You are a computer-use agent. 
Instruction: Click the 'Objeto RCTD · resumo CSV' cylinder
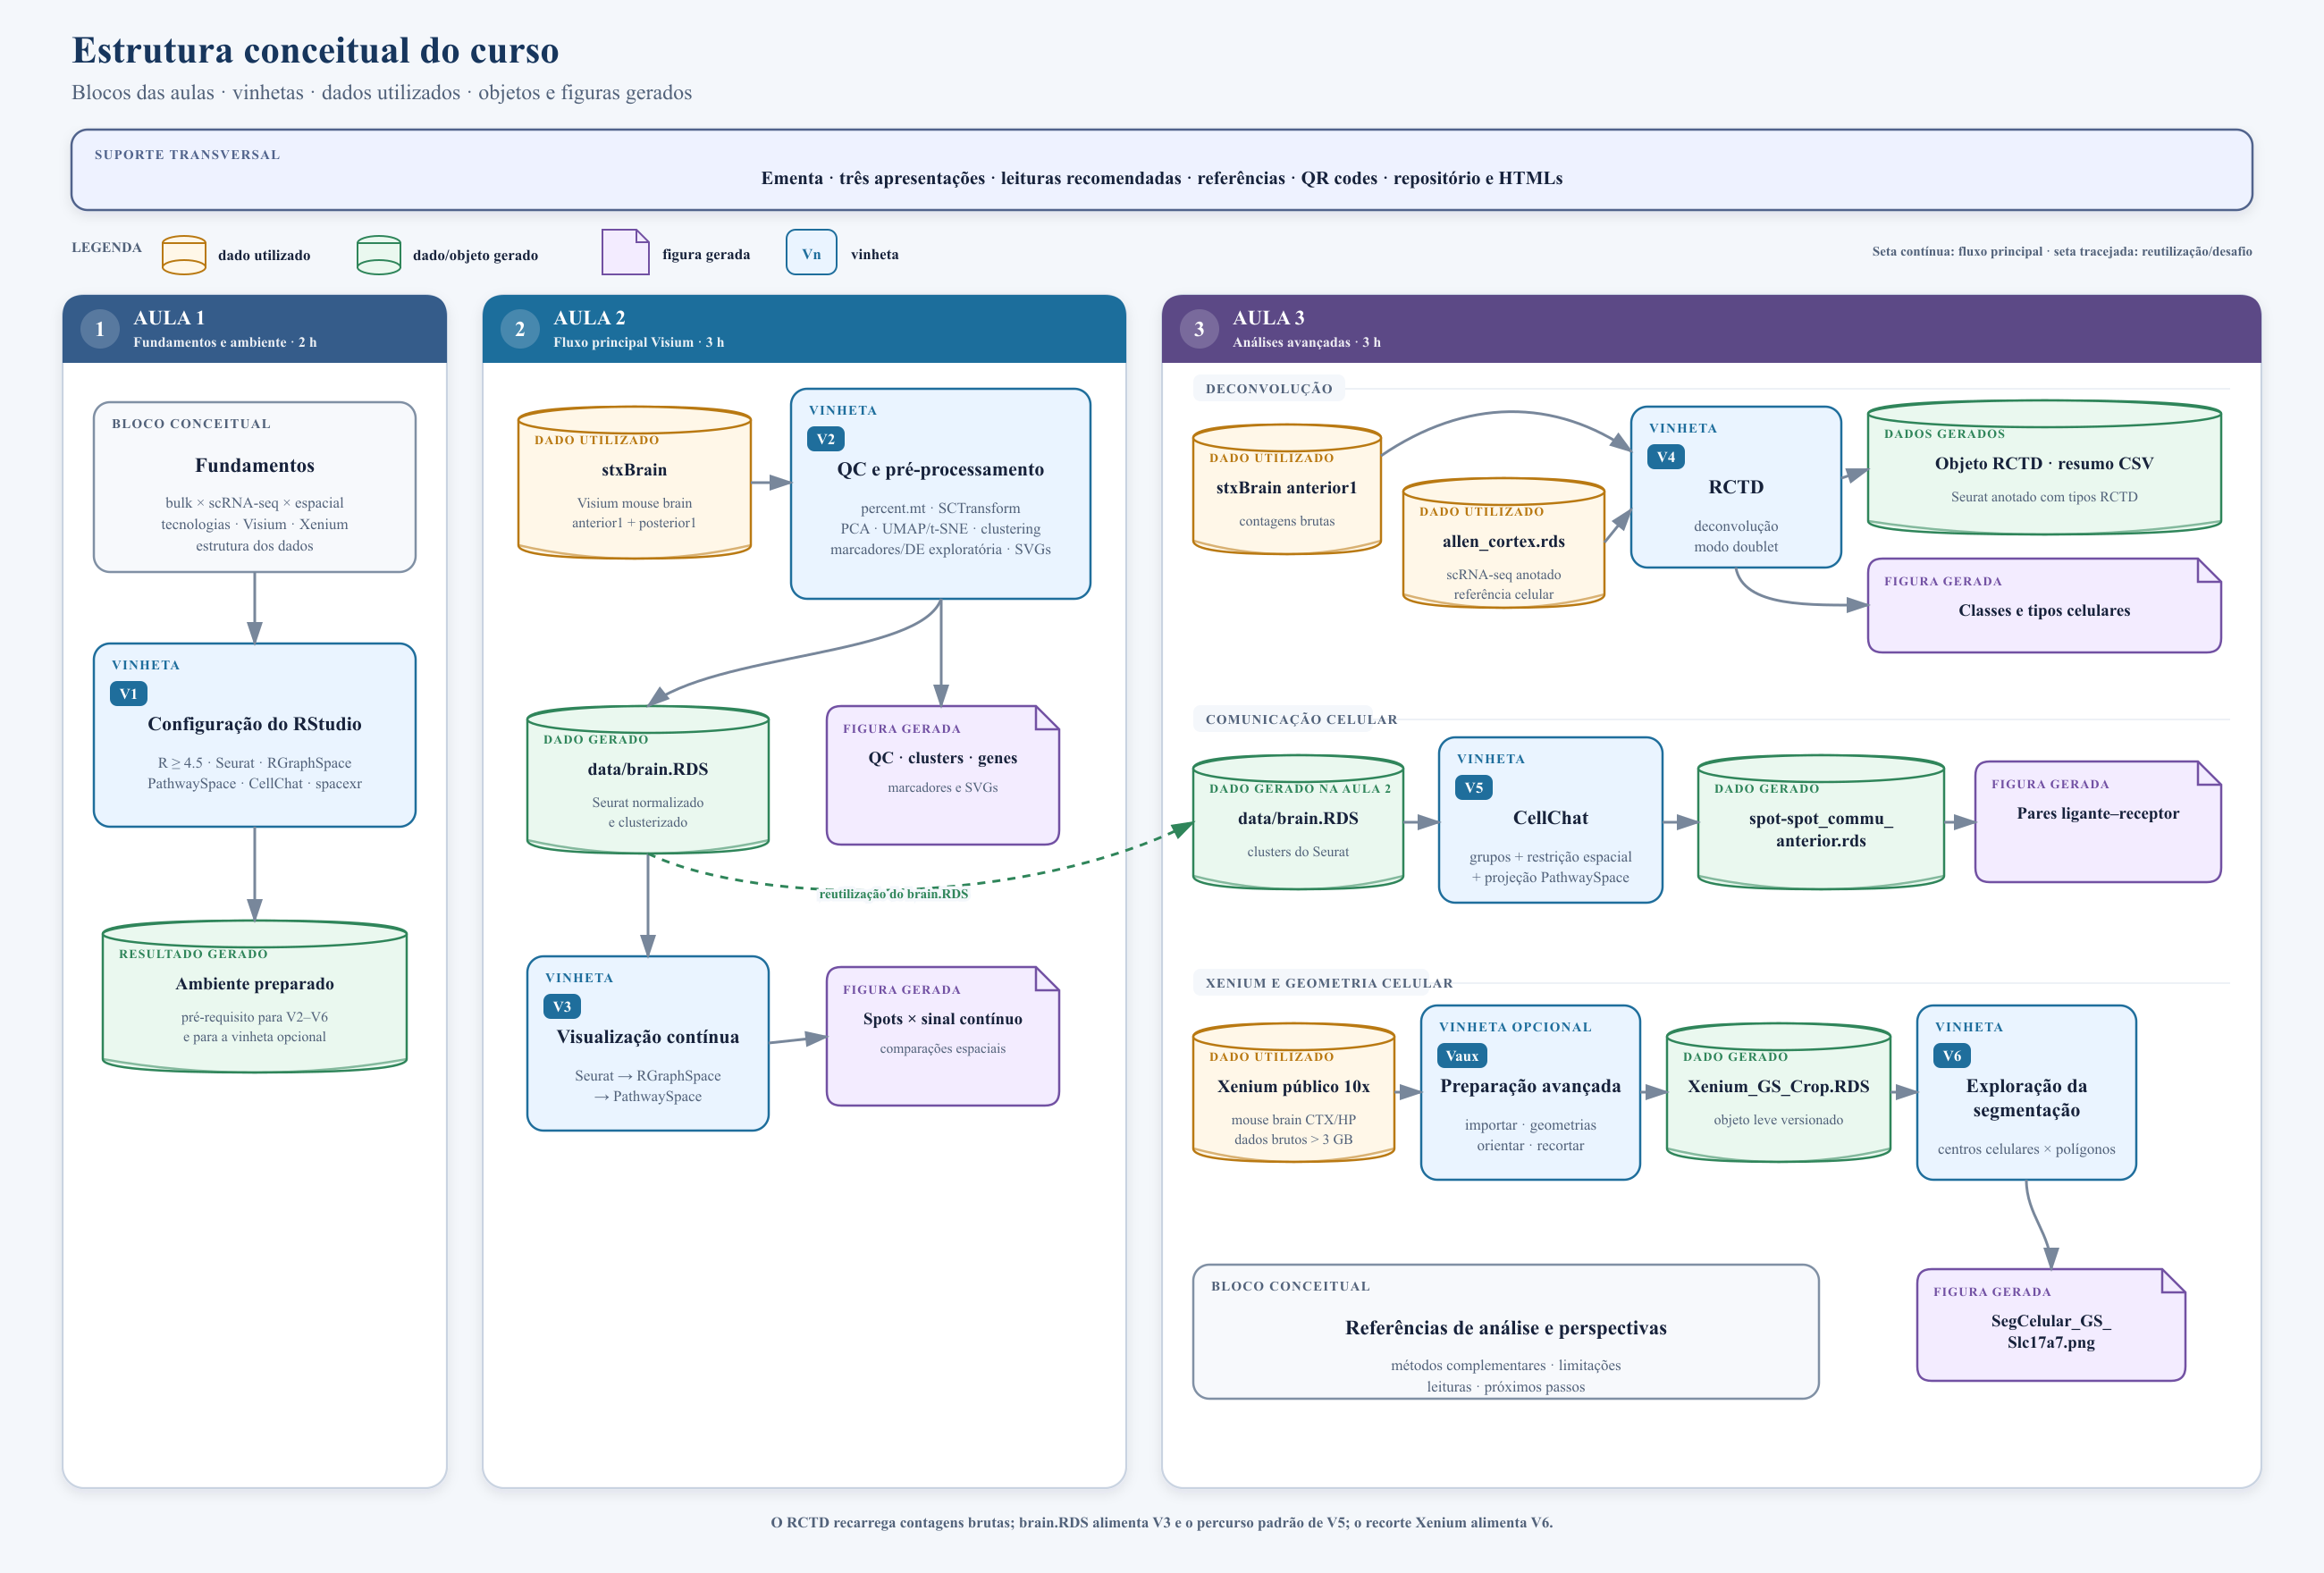2043,467
